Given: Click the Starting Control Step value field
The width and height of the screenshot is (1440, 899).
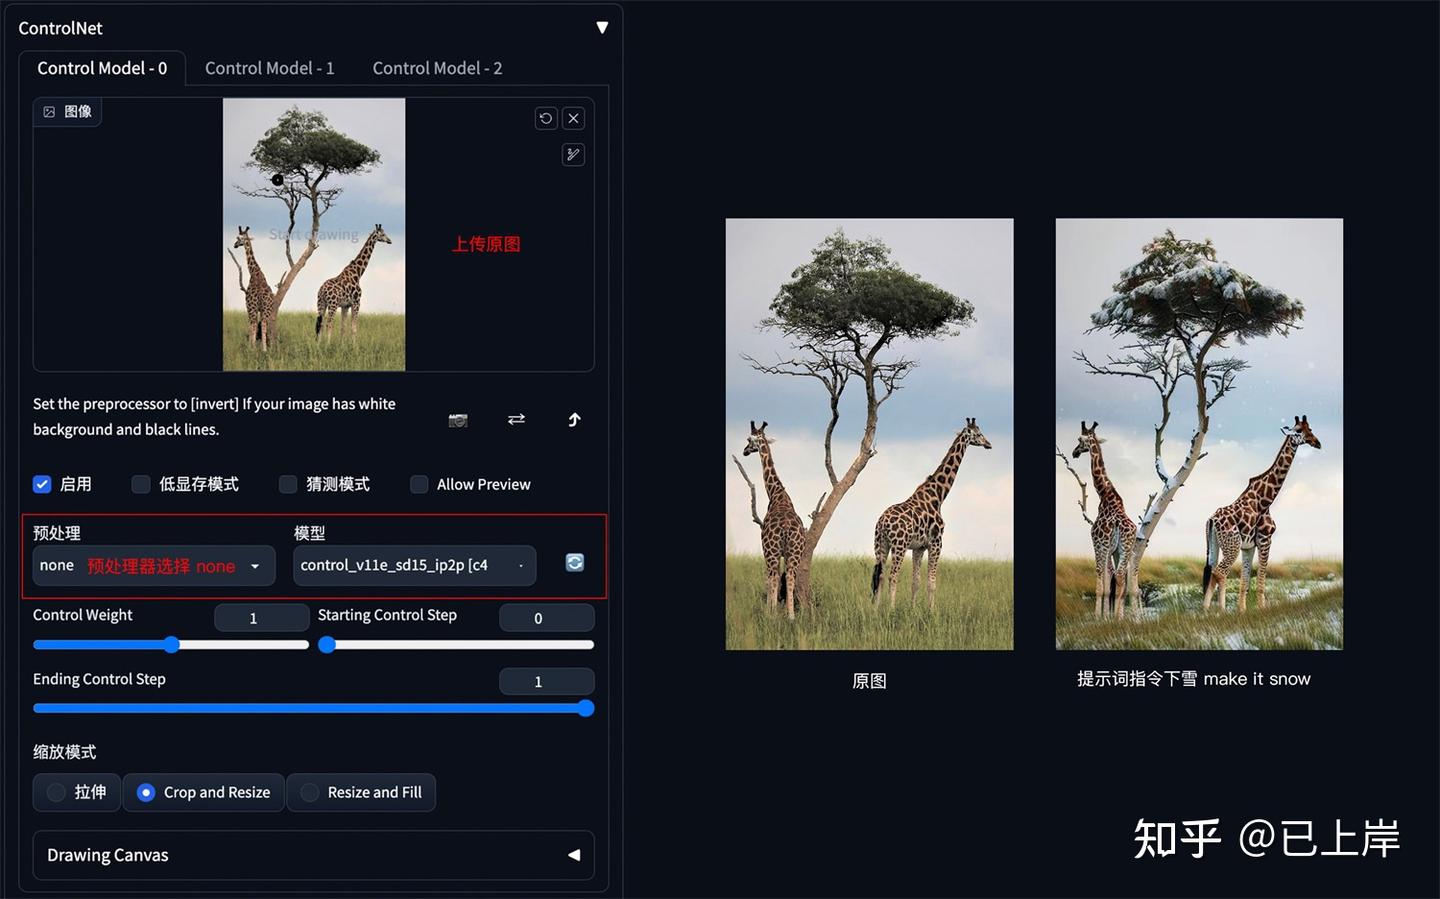Looking at the screenshot, I should pos(546,617).
